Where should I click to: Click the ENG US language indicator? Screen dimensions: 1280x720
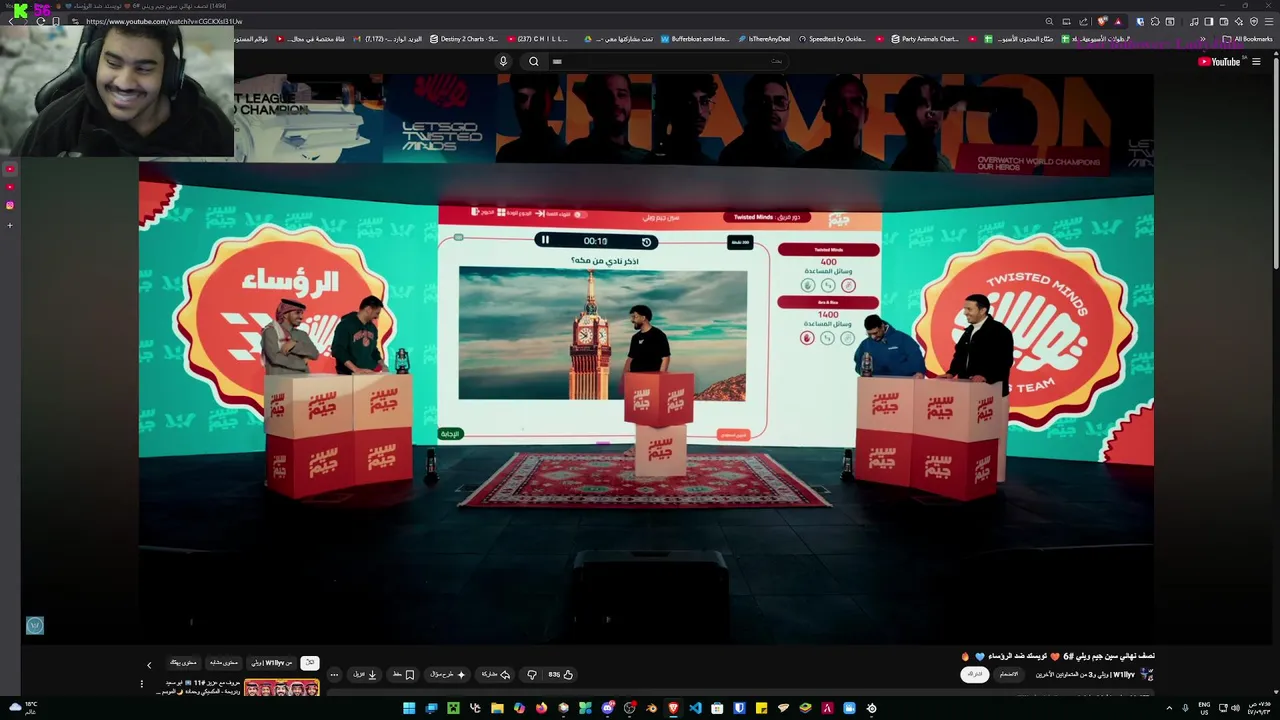1204,708
